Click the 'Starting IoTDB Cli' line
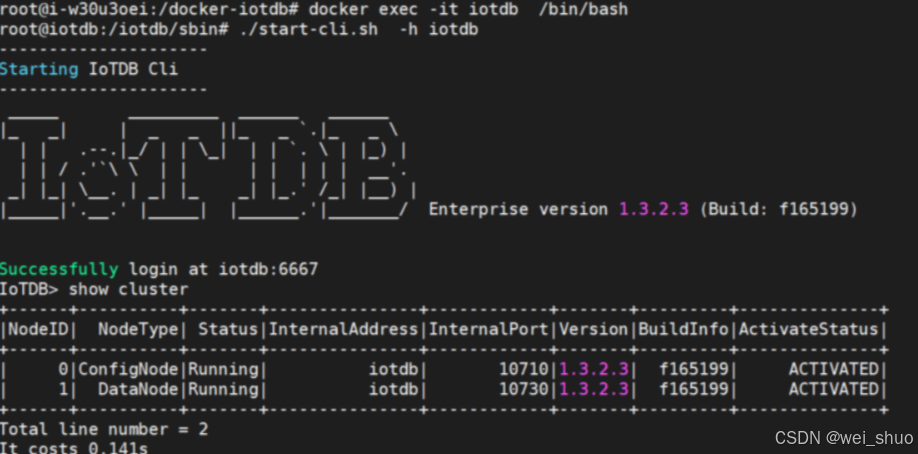 [89, 69]
